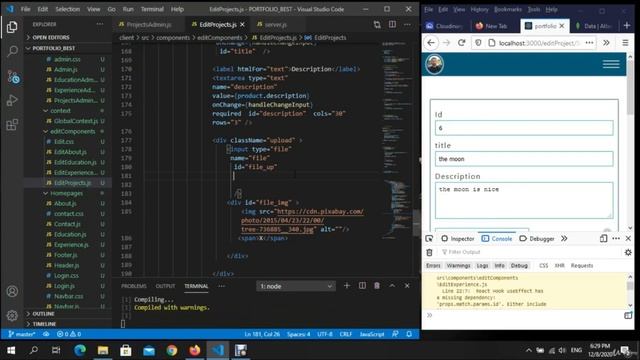
Task: Open the 1: node terminal dropdown
Action: 296,286
